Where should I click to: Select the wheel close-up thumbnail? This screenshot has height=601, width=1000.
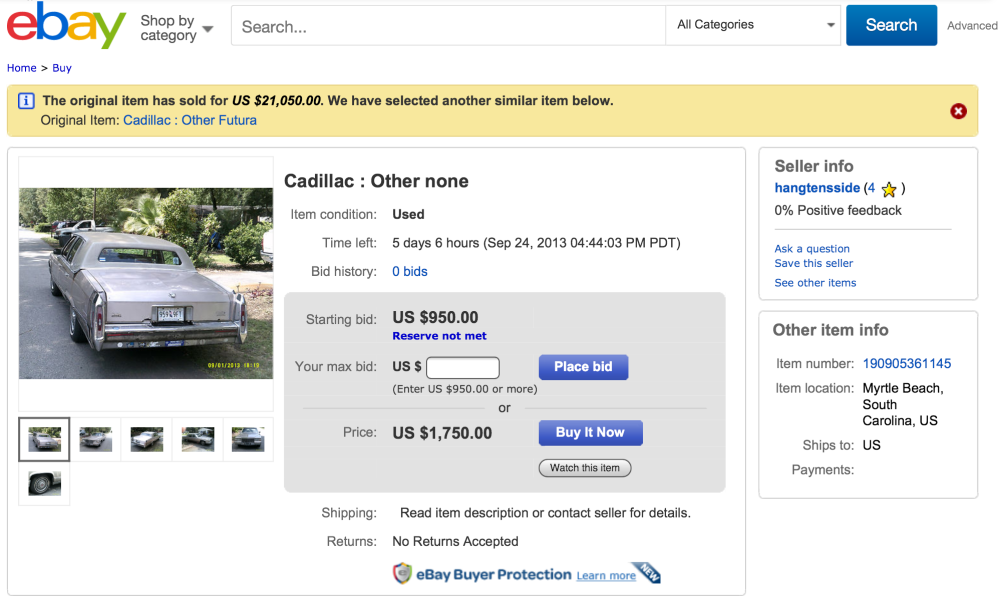[44, 484]
